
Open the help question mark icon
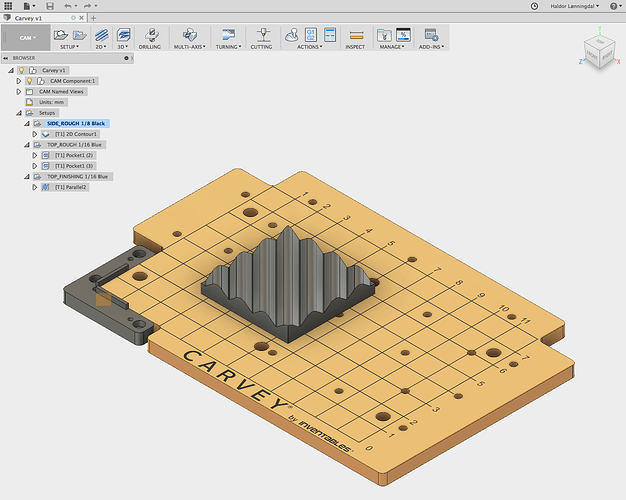click(x=614, y=6)
